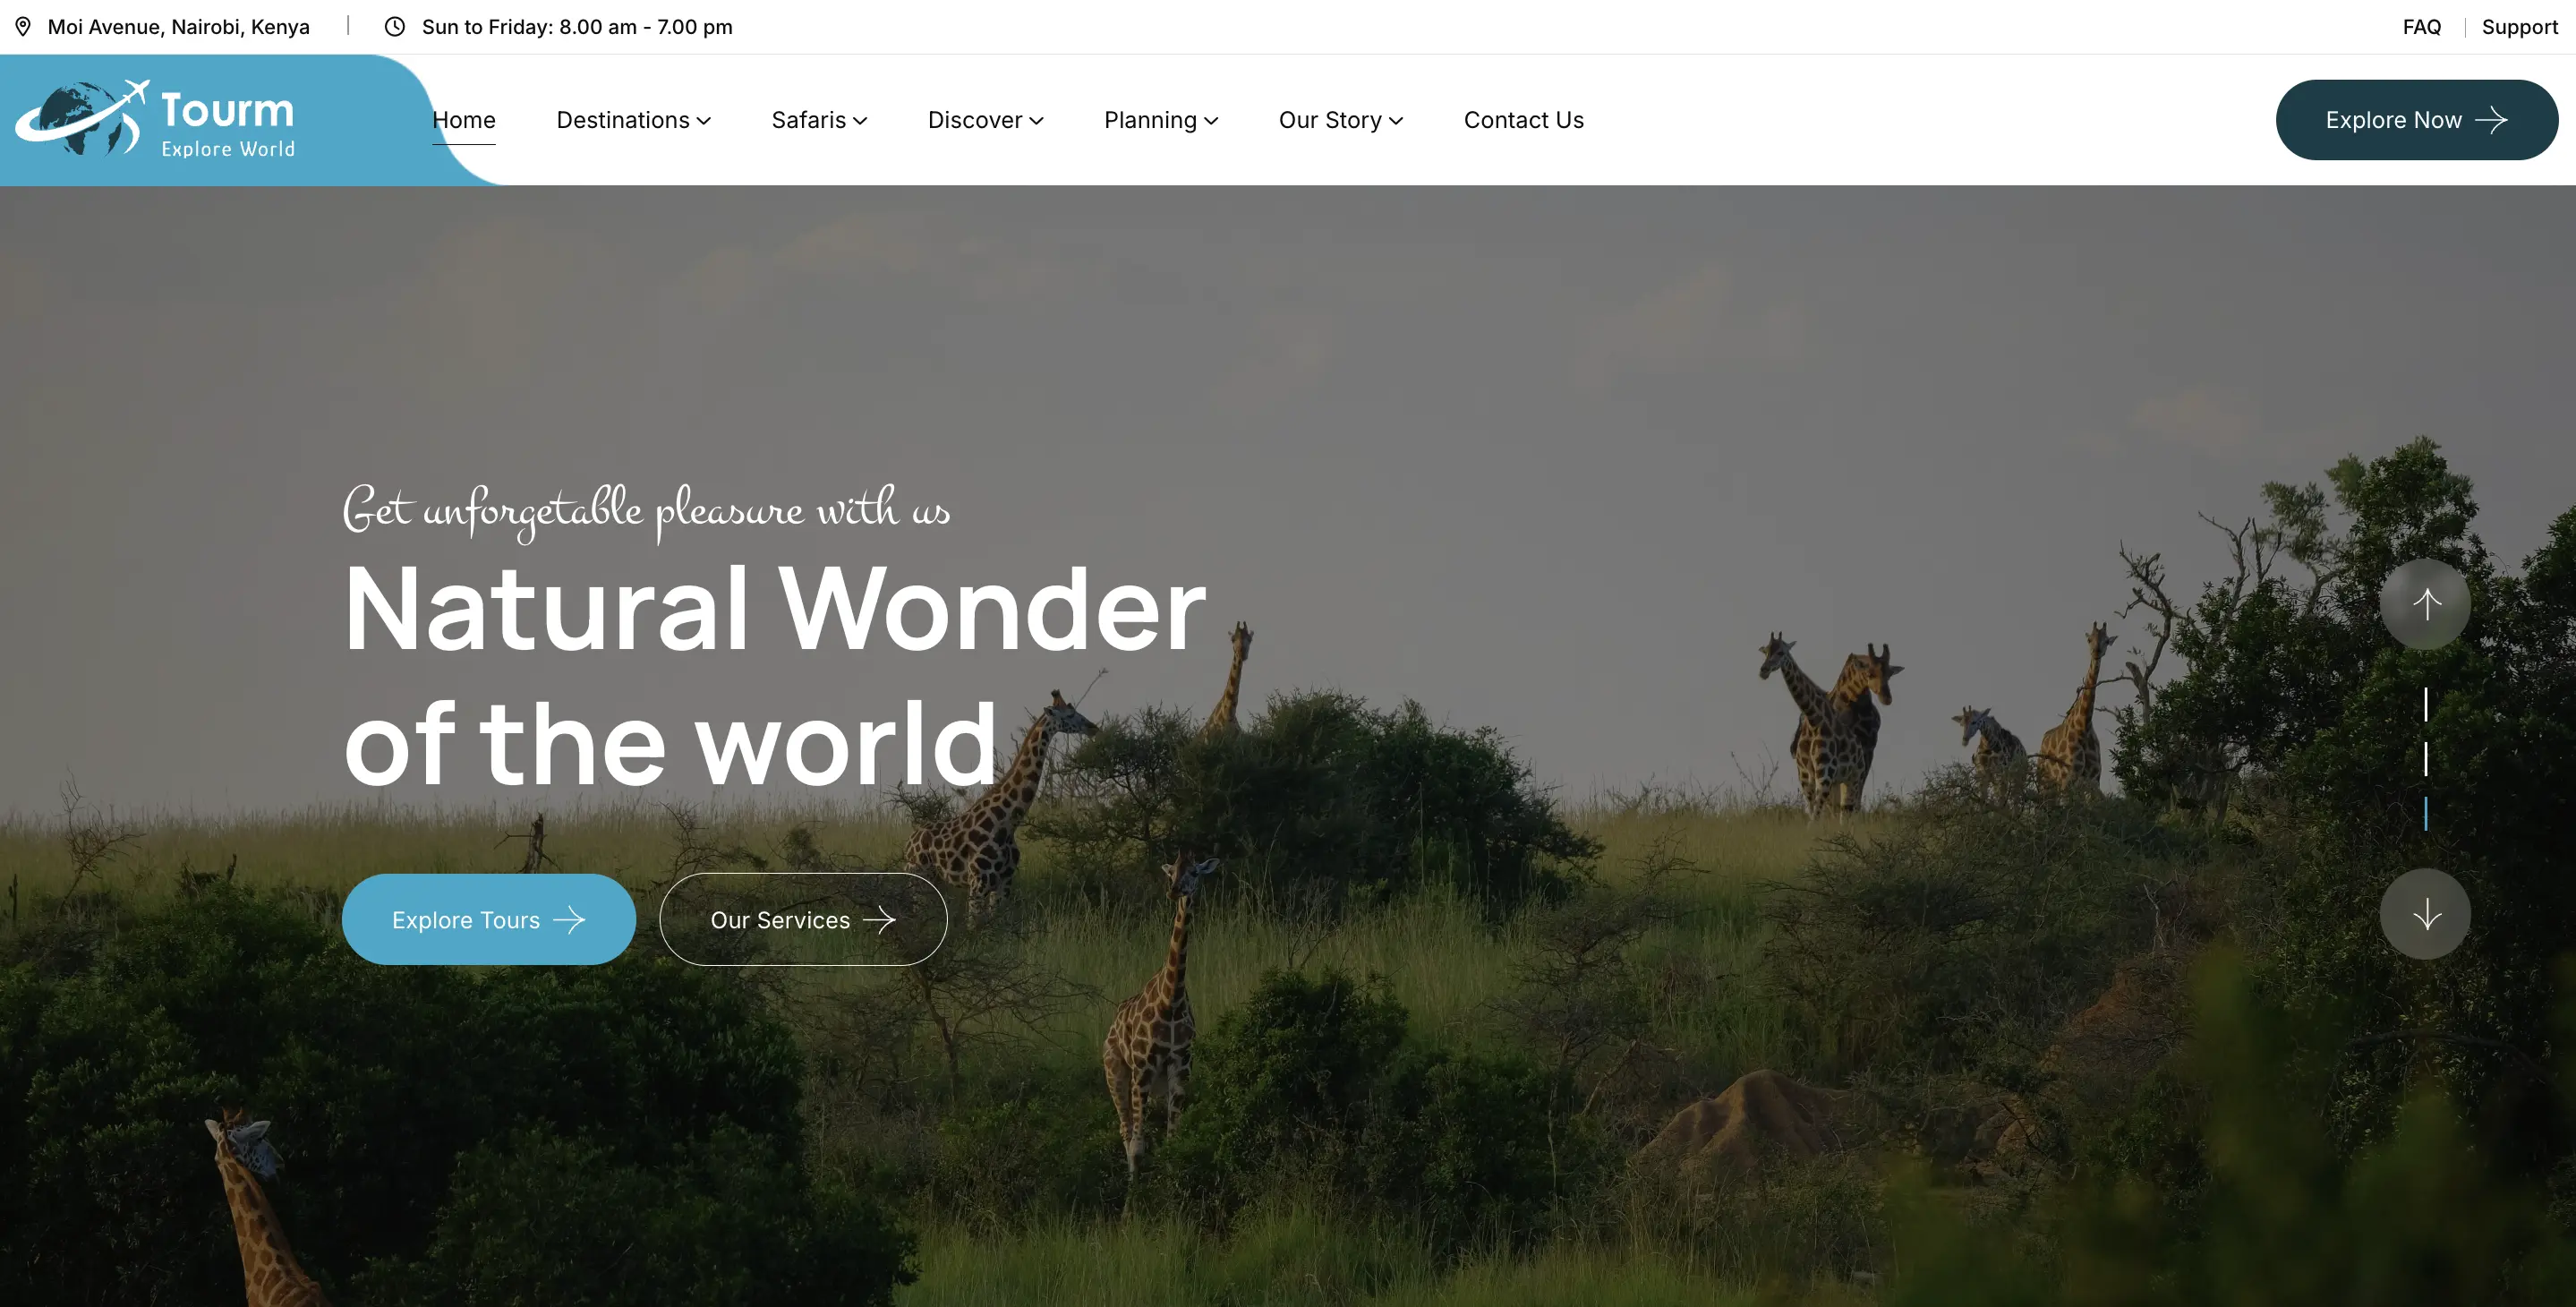Click the Natural Wonder hero heading

775,675
